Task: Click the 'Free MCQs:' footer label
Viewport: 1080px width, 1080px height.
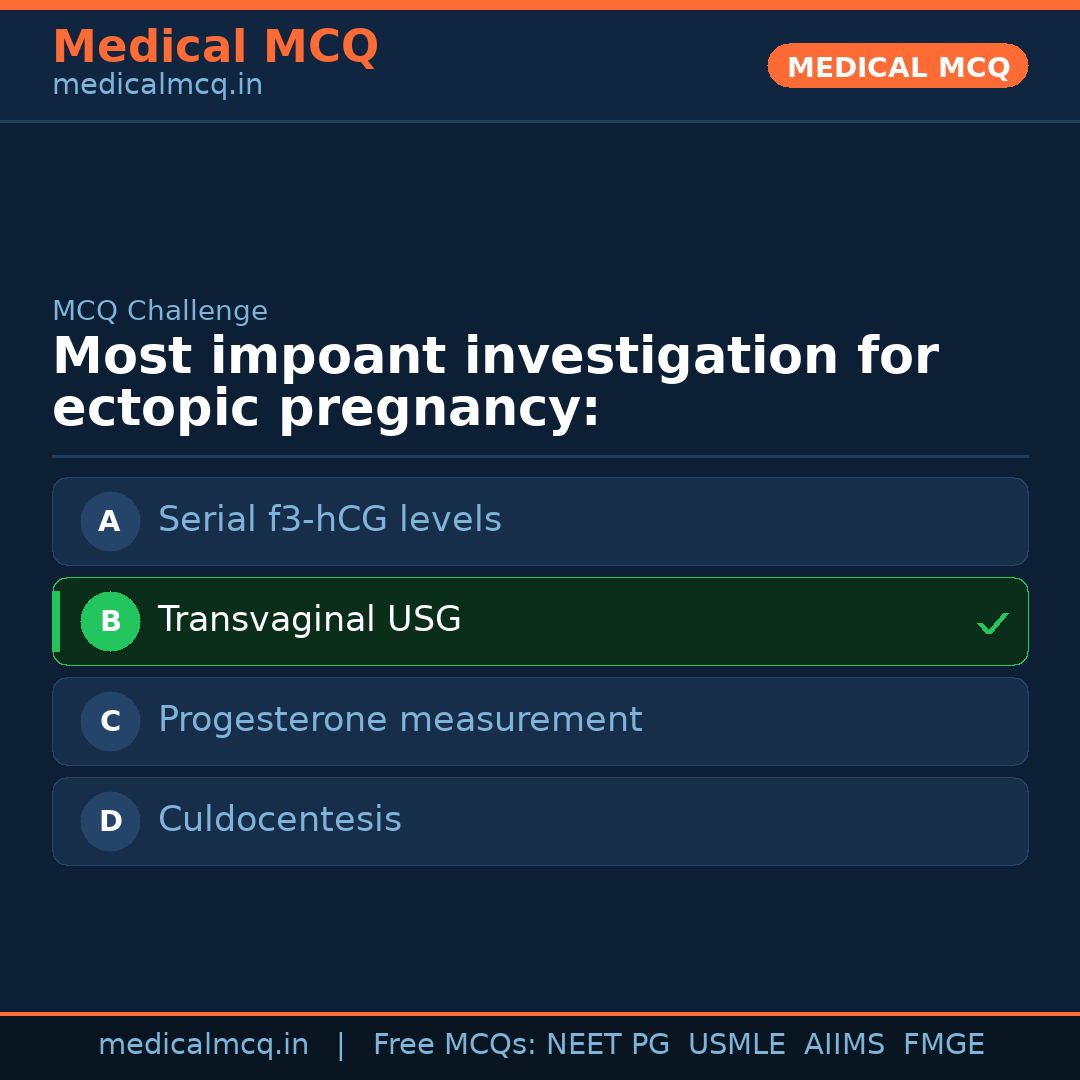Action: coord(455,1045)
